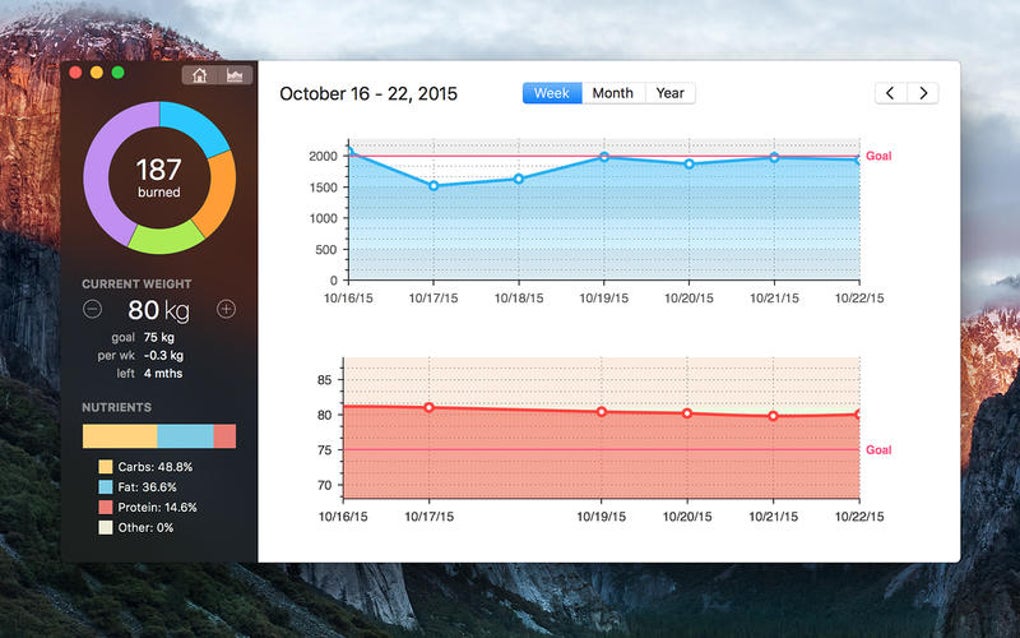Minimize the window with yellow button

click(x=97, y=73)
